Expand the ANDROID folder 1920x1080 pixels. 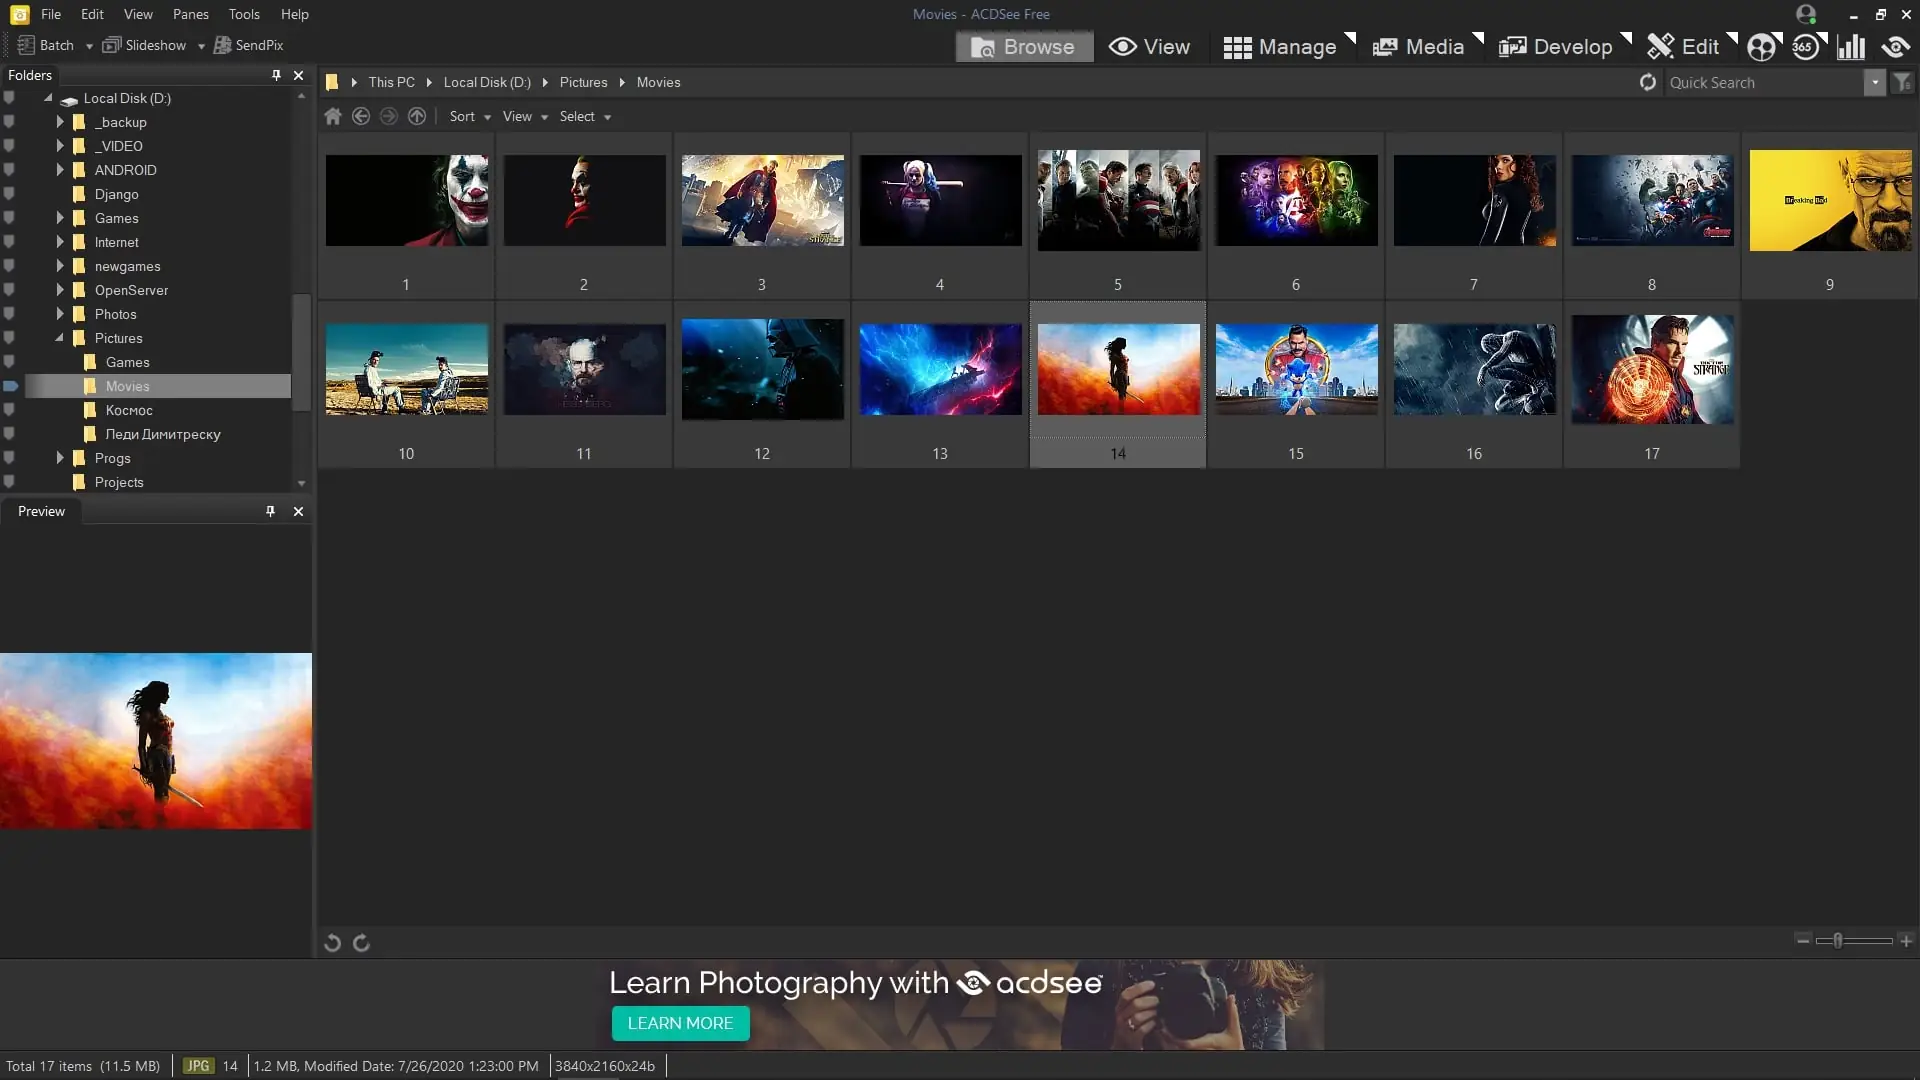click(60, 170)
